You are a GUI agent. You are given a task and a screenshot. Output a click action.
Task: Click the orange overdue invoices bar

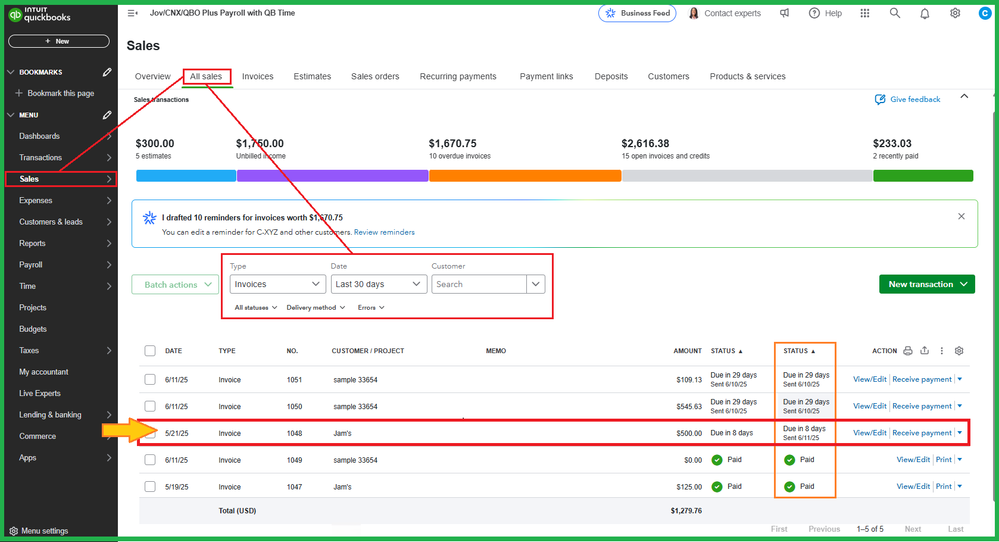(525, 176)
